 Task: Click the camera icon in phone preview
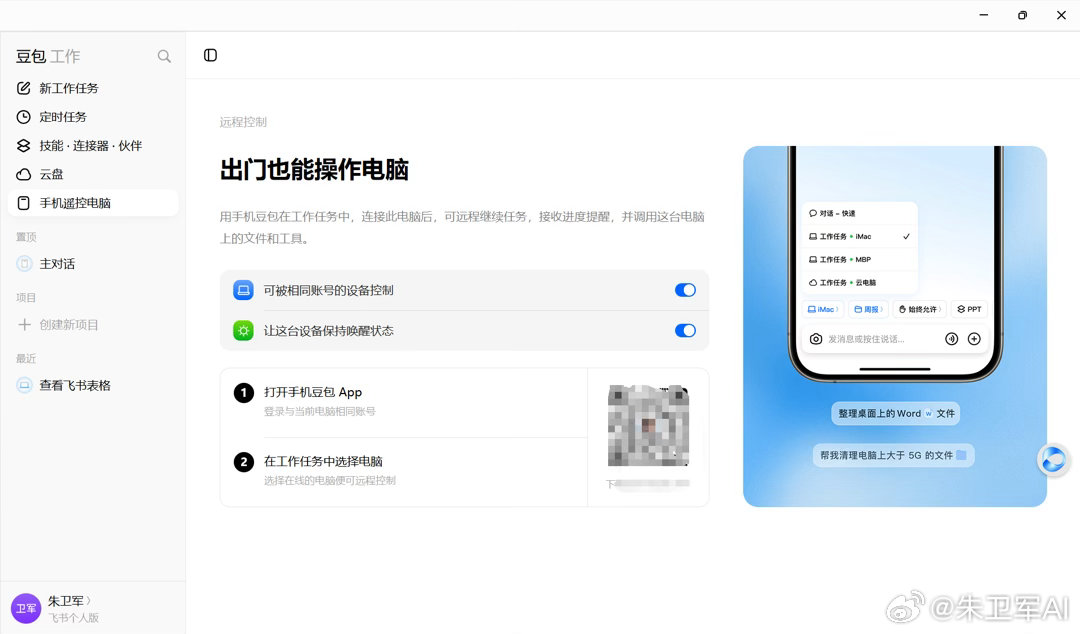[816, 339]
